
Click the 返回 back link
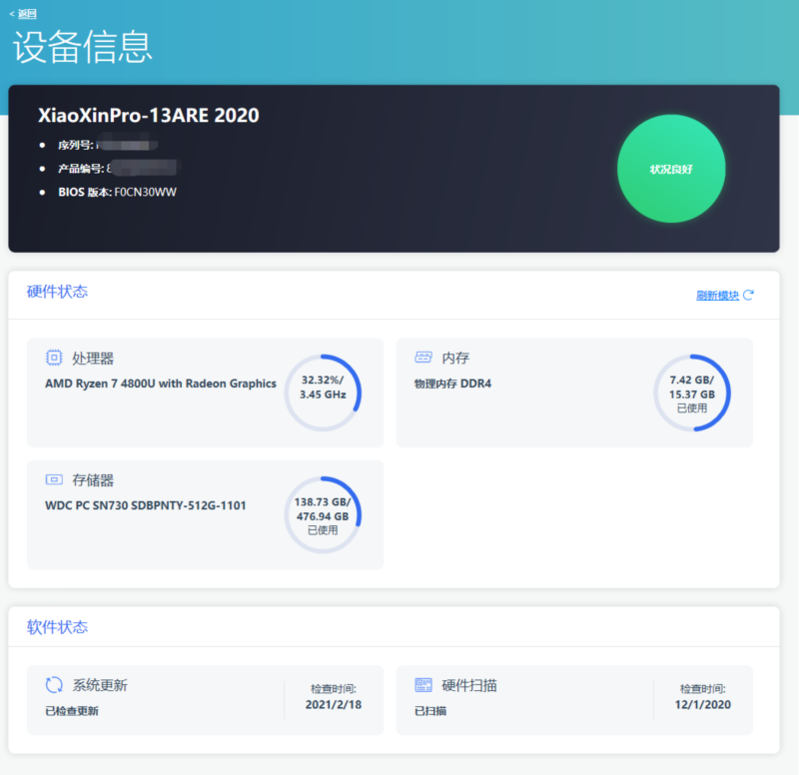[24, 14]
